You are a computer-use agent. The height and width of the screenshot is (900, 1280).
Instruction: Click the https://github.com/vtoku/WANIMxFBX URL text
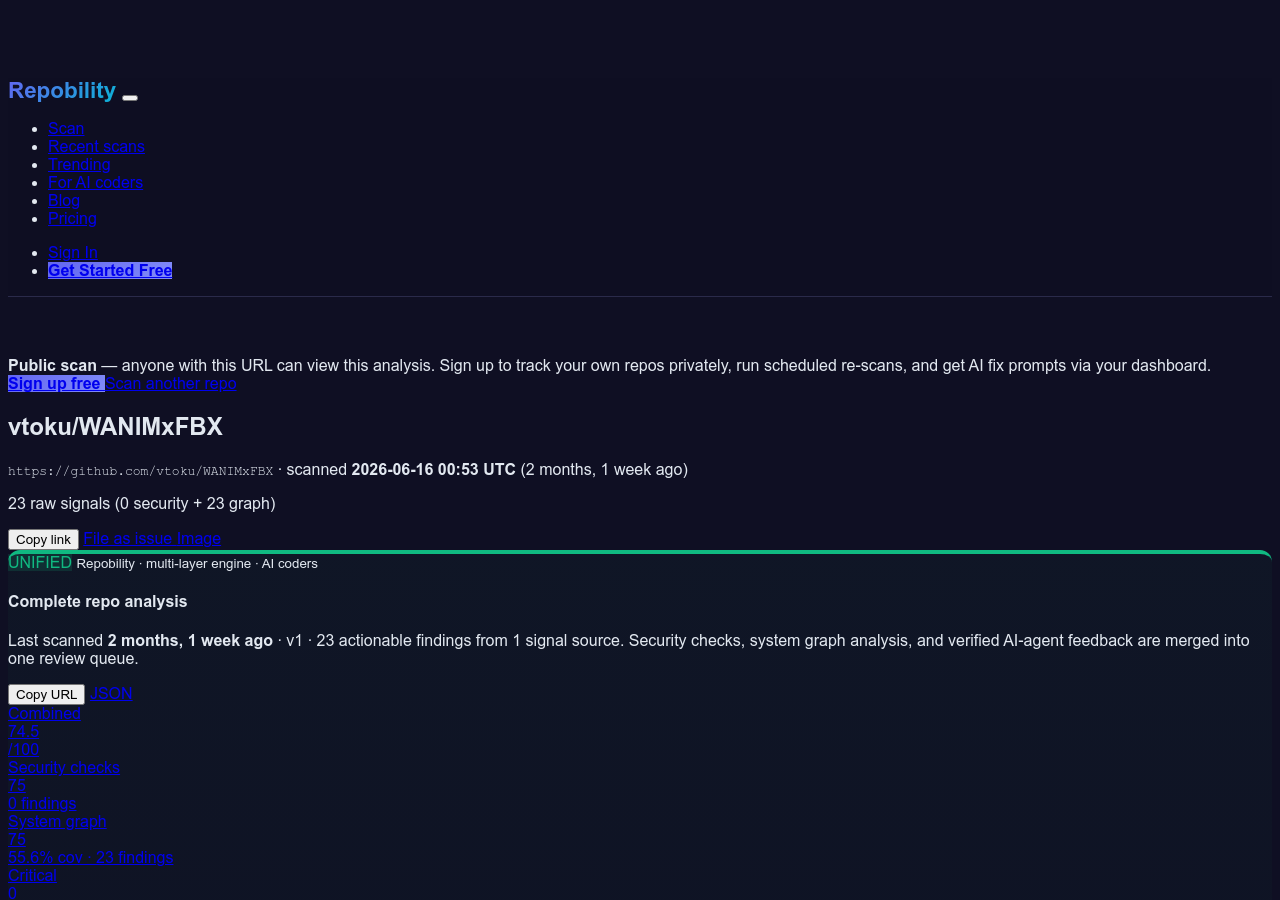pos(140,470)
